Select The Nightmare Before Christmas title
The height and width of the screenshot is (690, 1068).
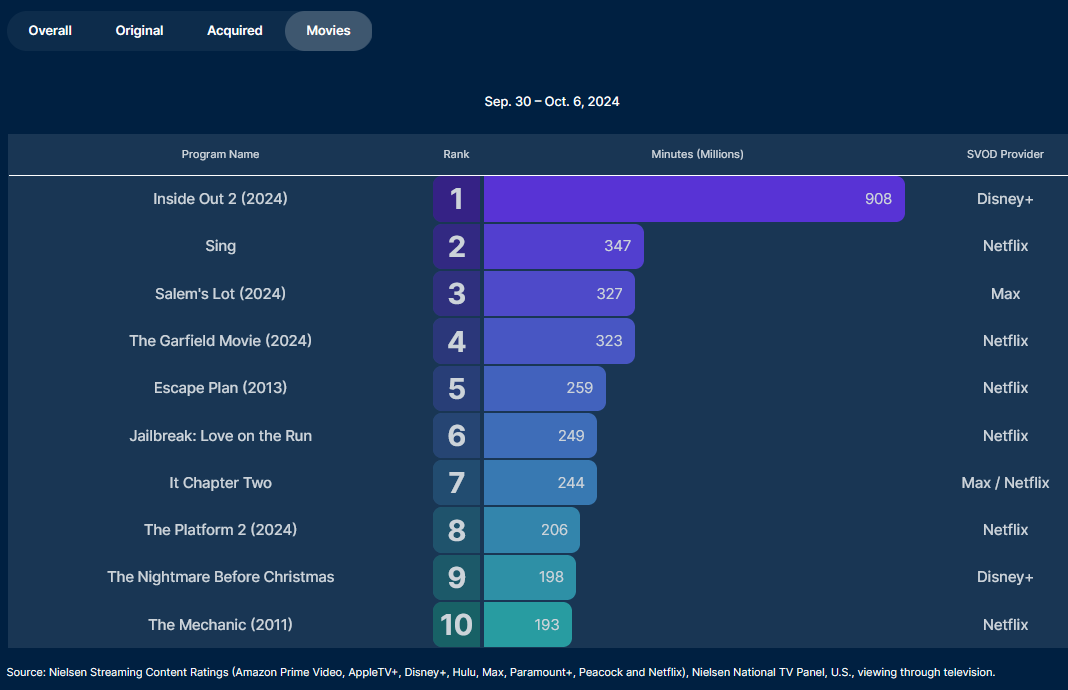220,577
